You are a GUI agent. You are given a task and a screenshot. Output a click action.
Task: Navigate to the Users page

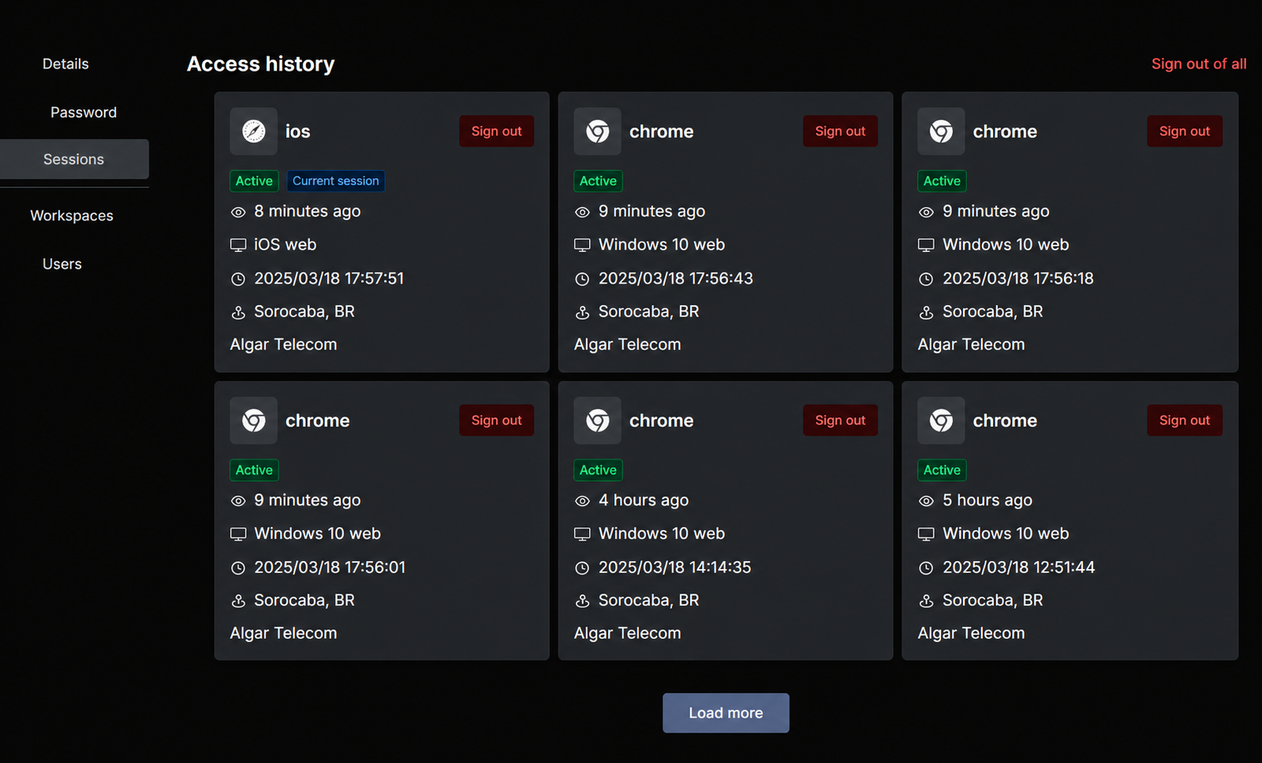tap(62, 264)
